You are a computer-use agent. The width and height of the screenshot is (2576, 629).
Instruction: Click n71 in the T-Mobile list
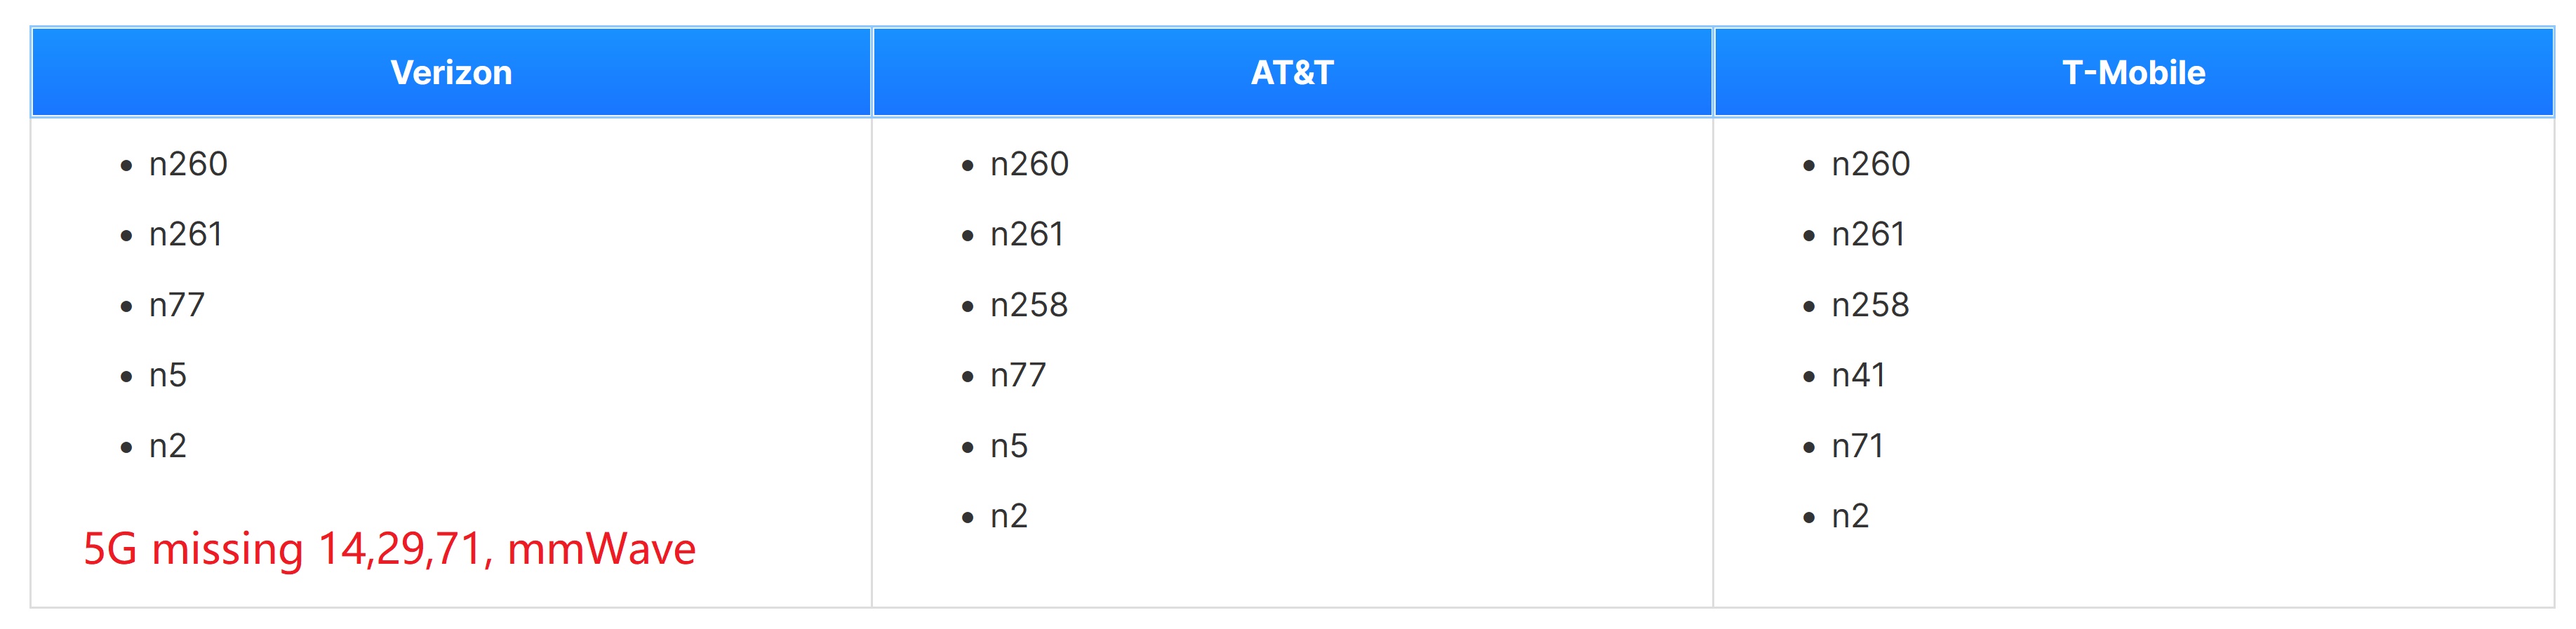click(1857, 446)
